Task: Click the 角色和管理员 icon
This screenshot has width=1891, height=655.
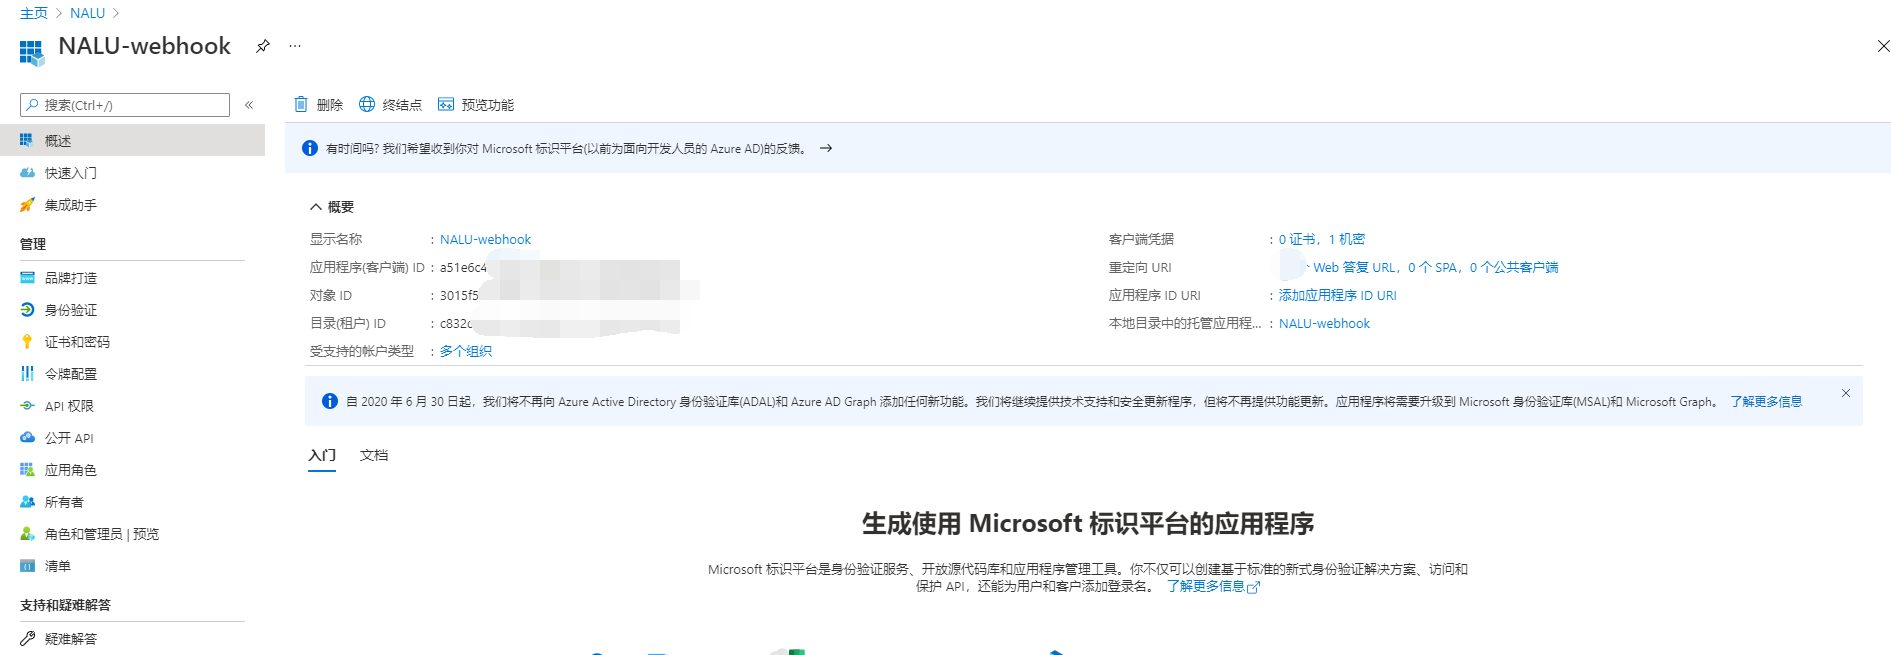Action: 27,533
